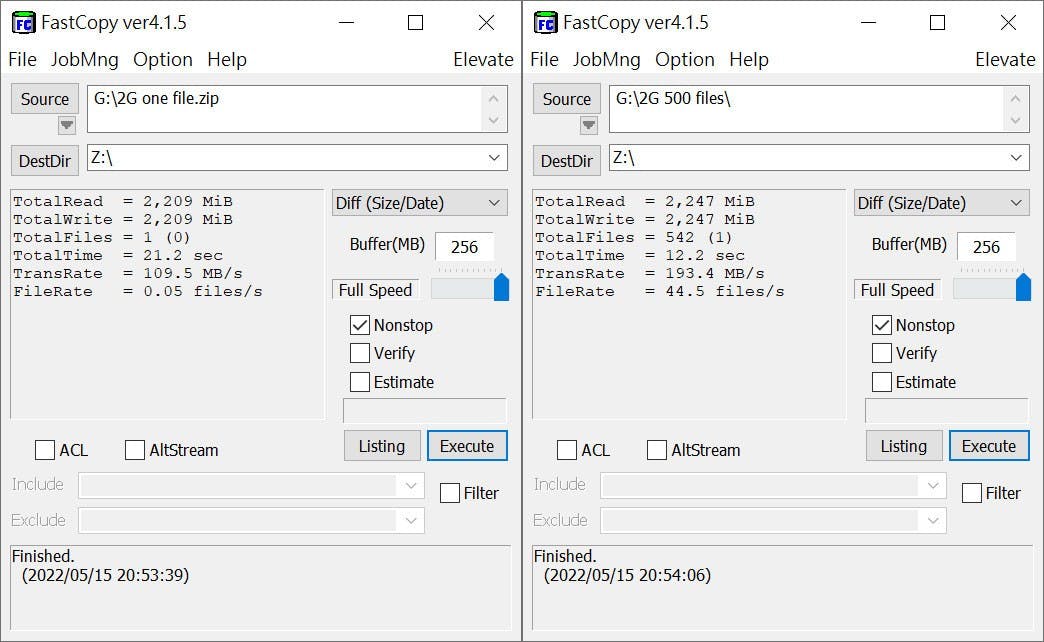Click Buffer(MB) value field in '2G 500 files' window
This screenshot has width=1044, height=642.
coord(986,246)
